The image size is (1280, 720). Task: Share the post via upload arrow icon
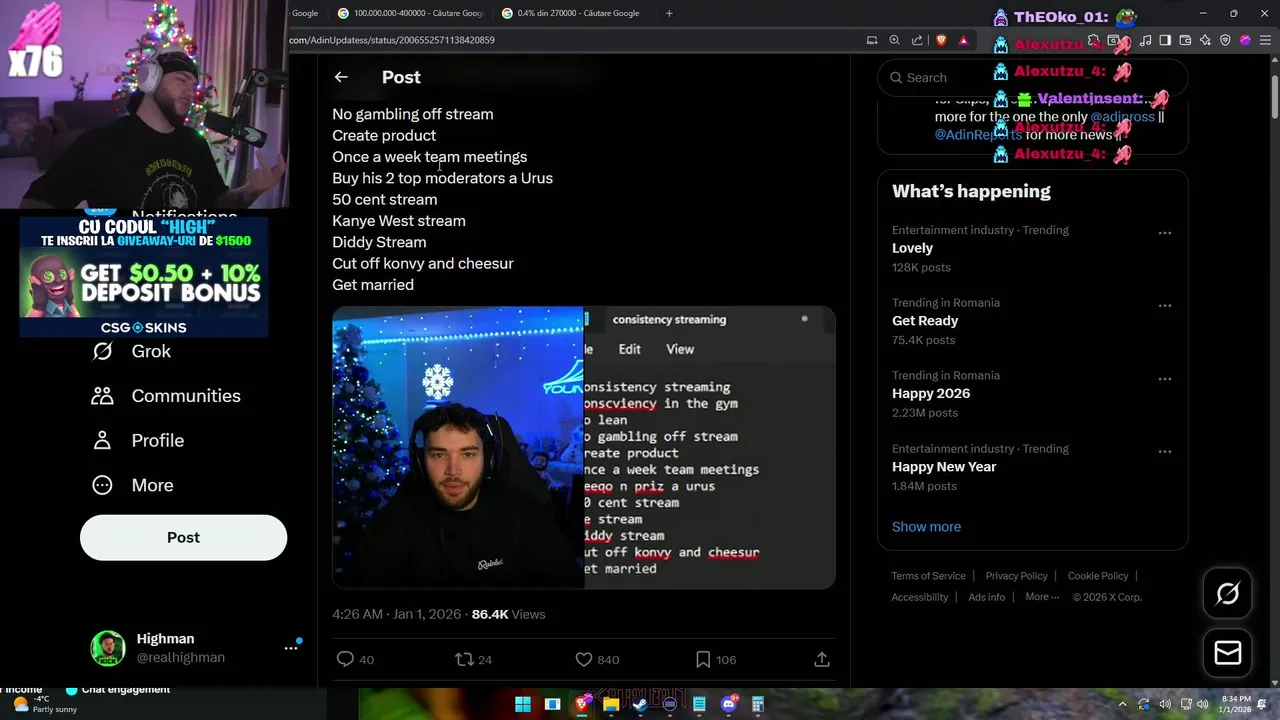click(821, 659)
